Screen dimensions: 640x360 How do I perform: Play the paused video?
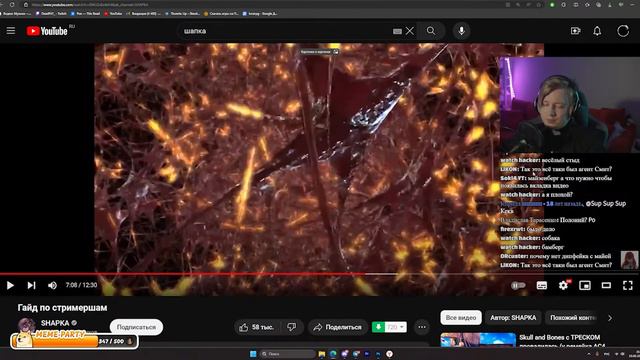(10, 285)
